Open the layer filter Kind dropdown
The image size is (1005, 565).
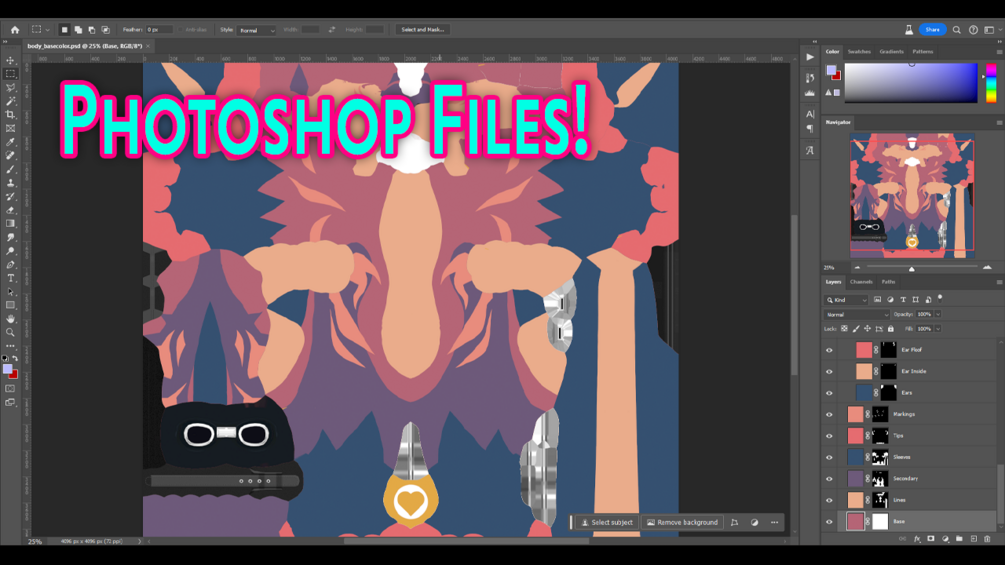[846, 300]
